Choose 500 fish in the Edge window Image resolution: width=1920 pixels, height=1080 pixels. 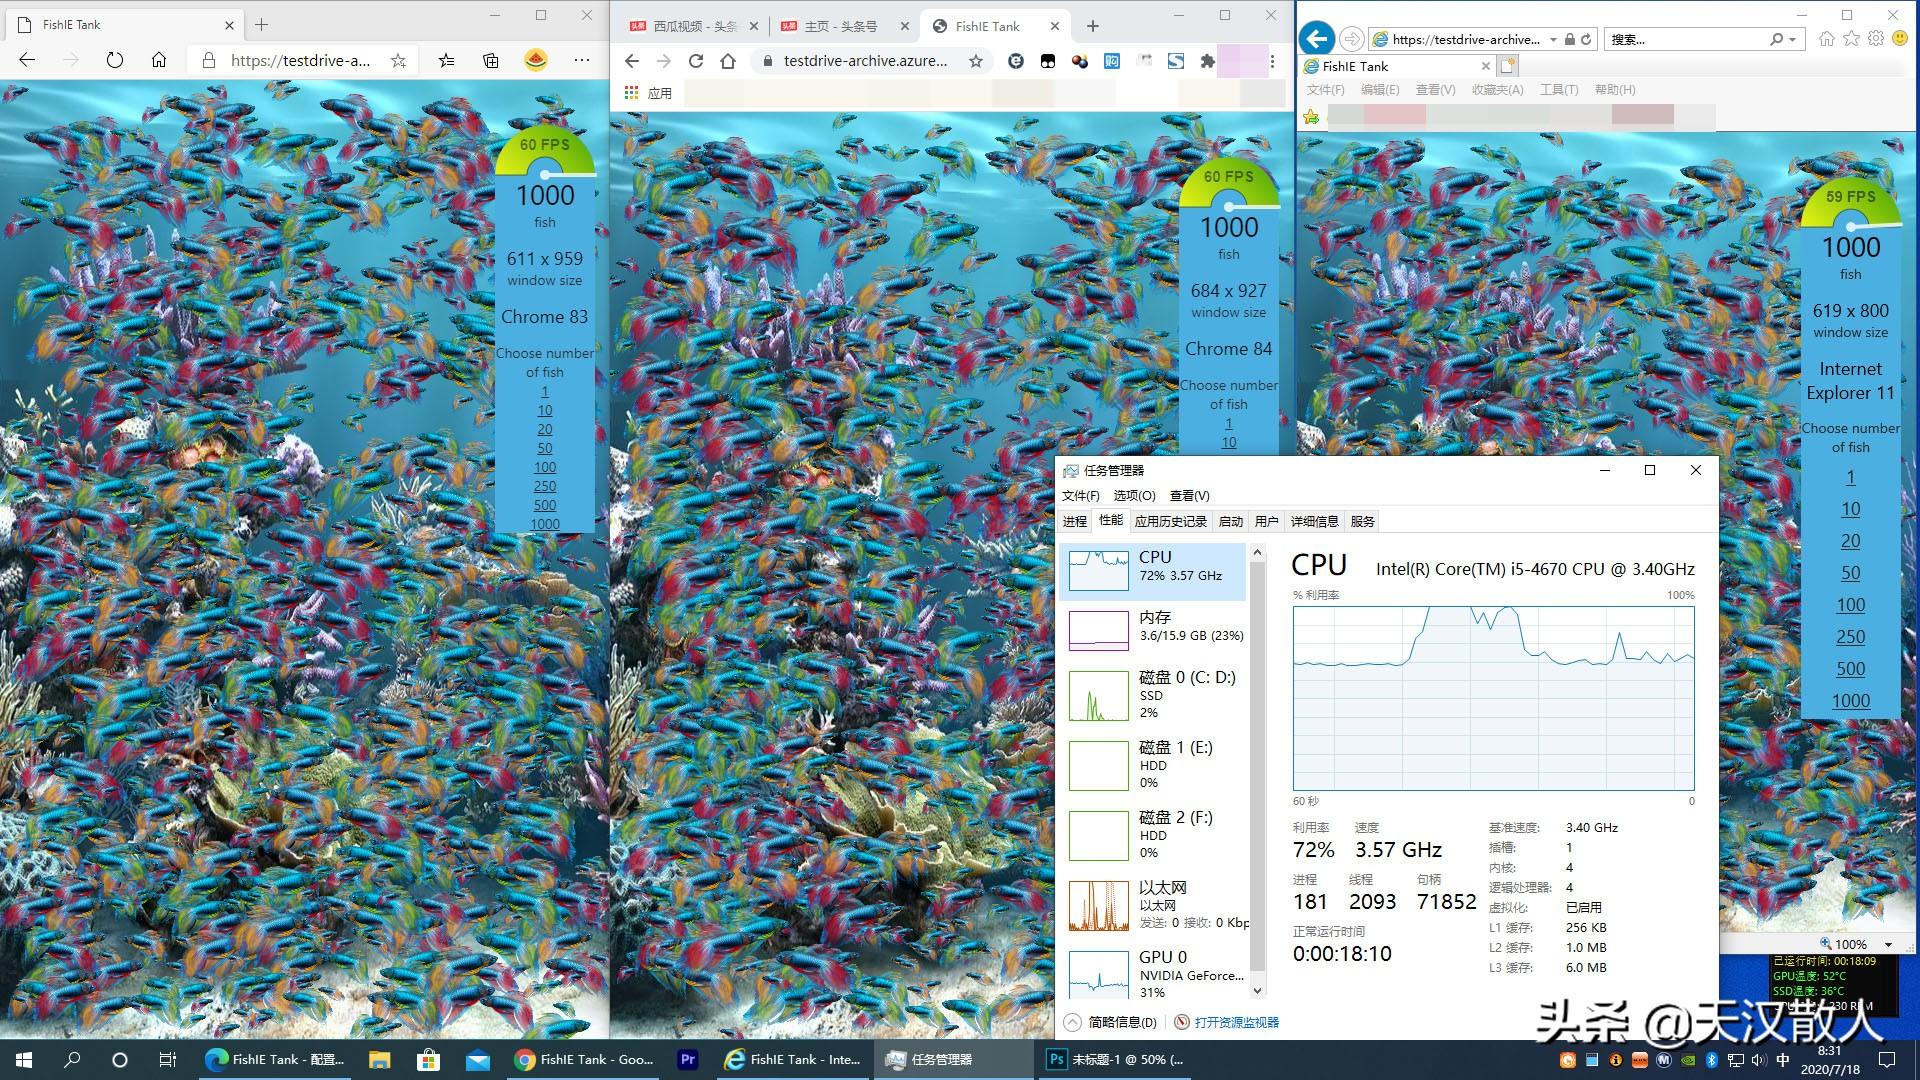pyautogui.click(x=545, y=505)
